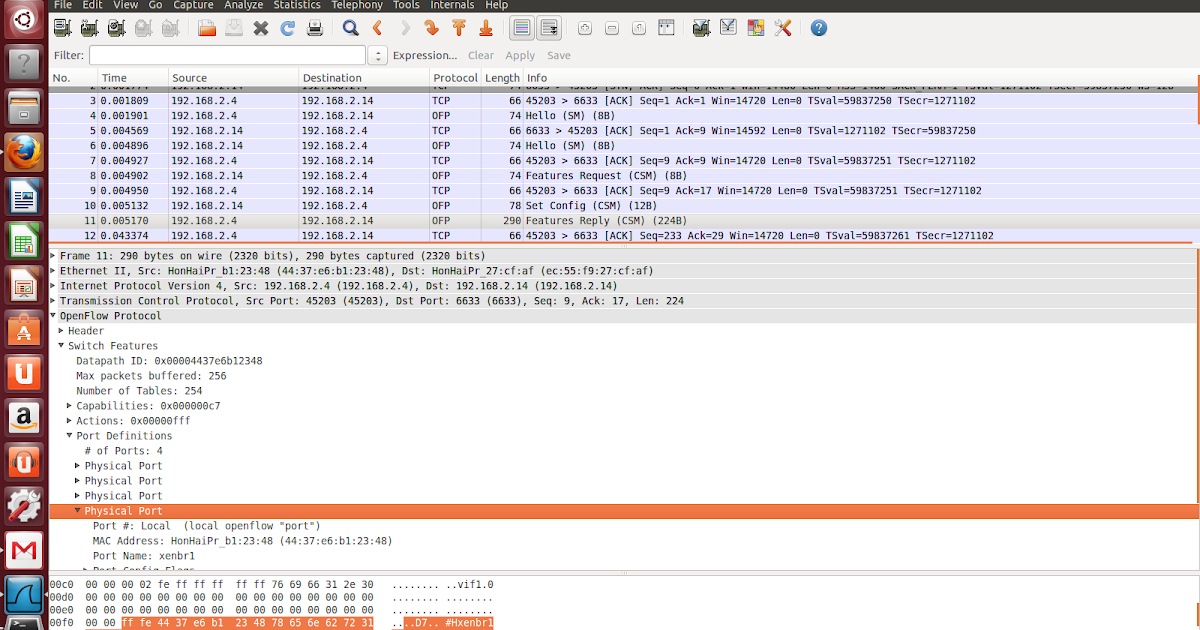Jump to the last packet

point(486,28)
